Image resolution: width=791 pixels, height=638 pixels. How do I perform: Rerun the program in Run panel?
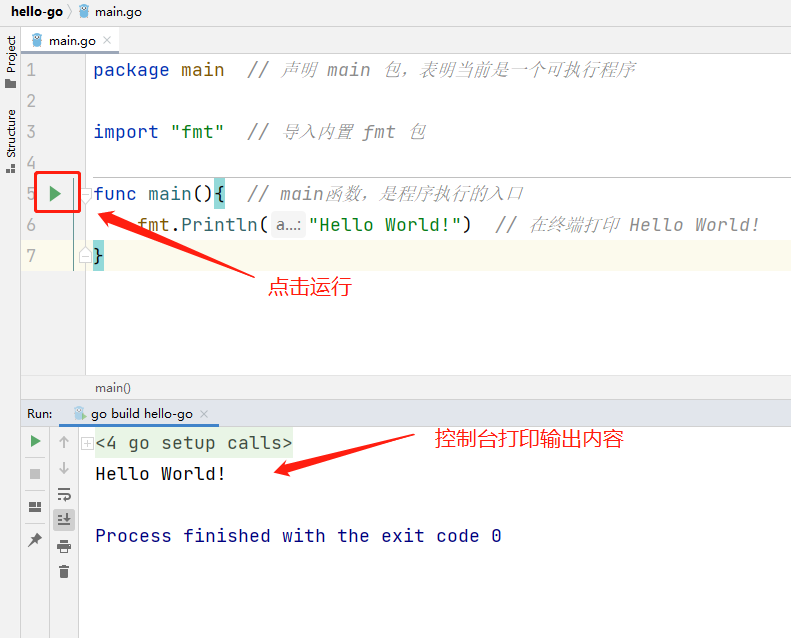click(35, 441)
